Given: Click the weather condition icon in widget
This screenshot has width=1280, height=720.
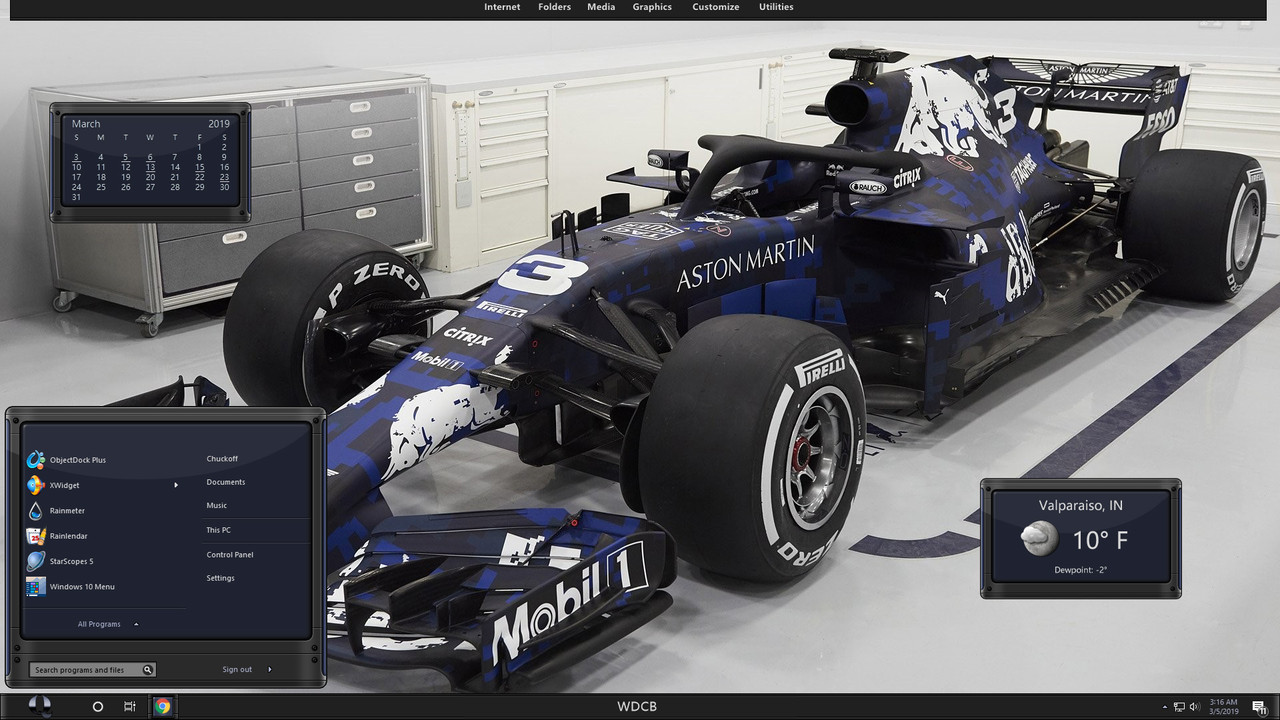Looking at the screenshot, I should [1040, 540].
